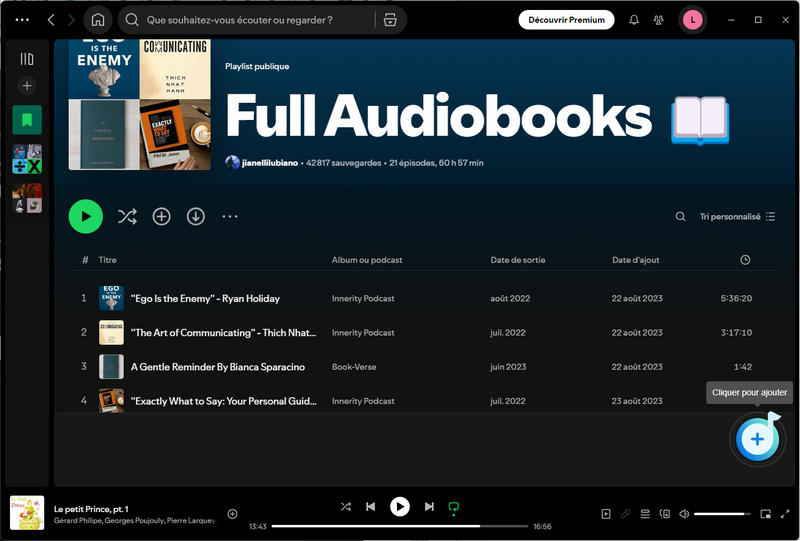Open the three-dot app menu
800x541 pixels.
(x=22, y=20)
